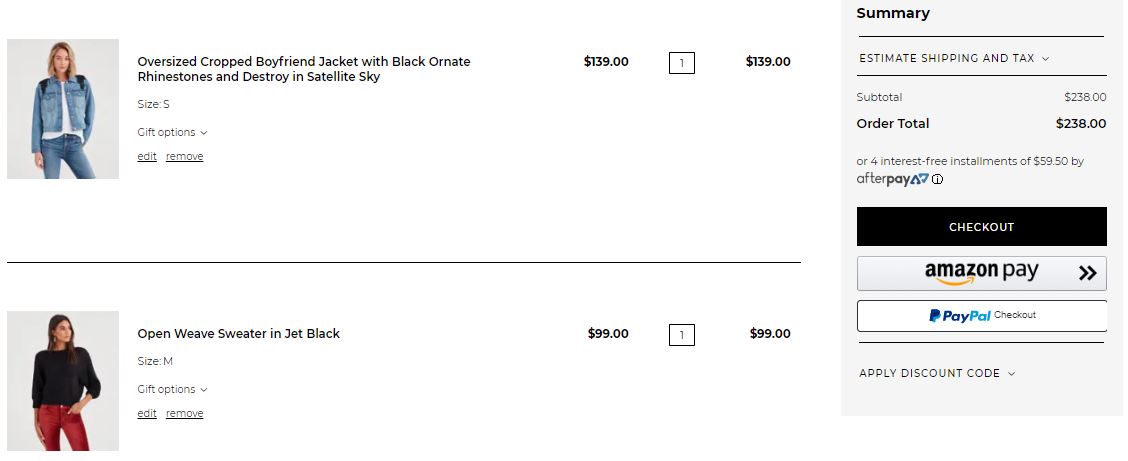The height and width of the screenshot is (461, 1128).
Task: Click the Afterpay logo
Action: click(x=892, y=180)
